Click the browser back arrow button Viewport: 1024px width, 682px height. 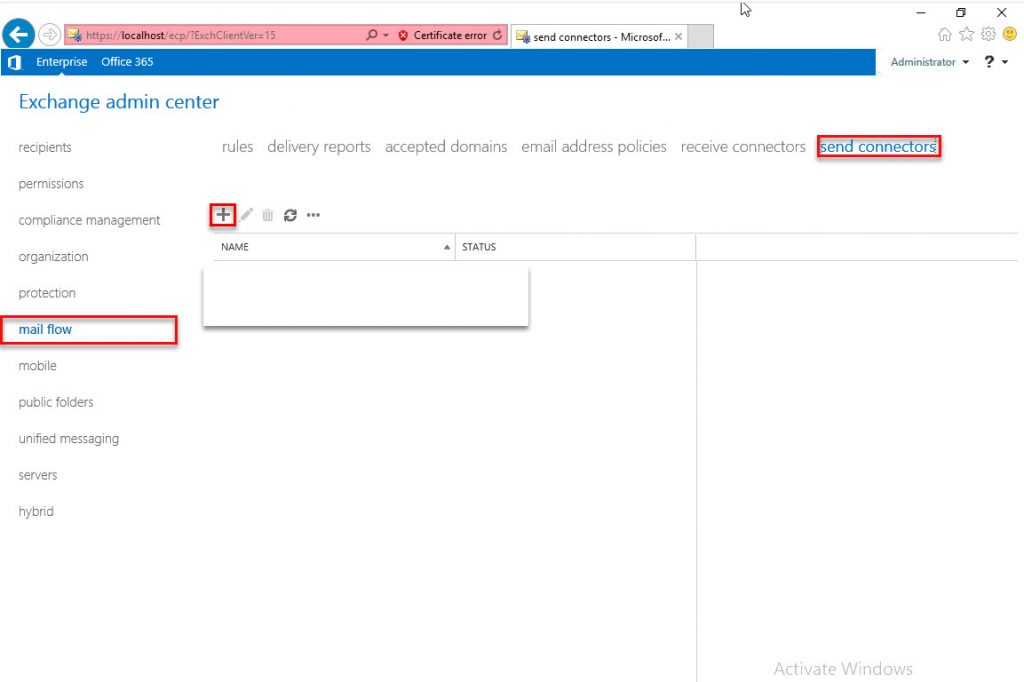18,35
